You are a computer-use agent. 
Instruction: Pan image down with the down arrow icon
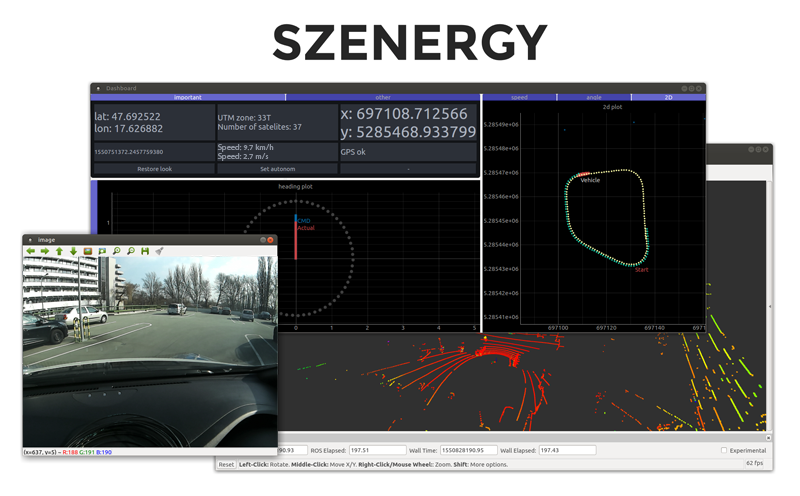73,251
